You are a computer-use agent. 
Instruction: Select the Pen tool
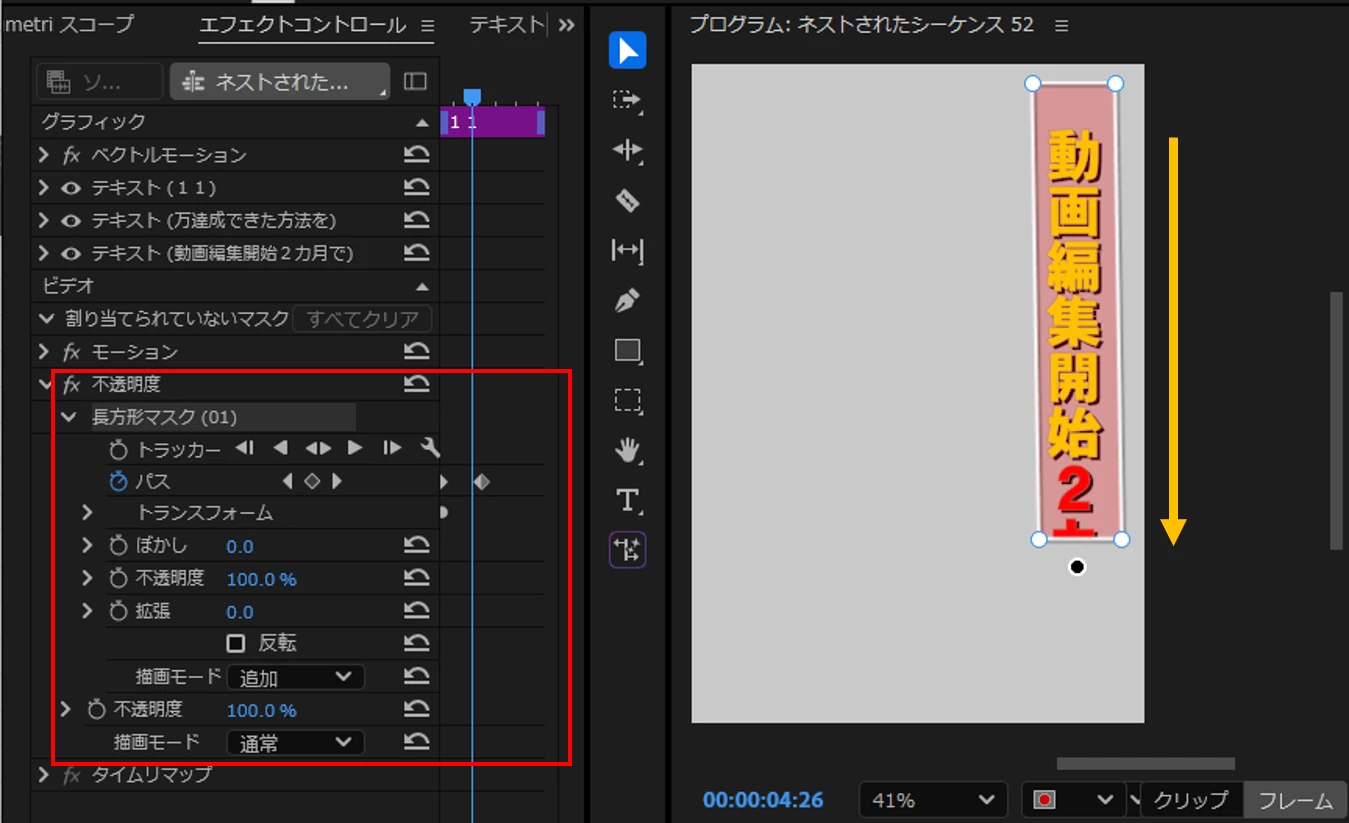(x=627, y=300)
